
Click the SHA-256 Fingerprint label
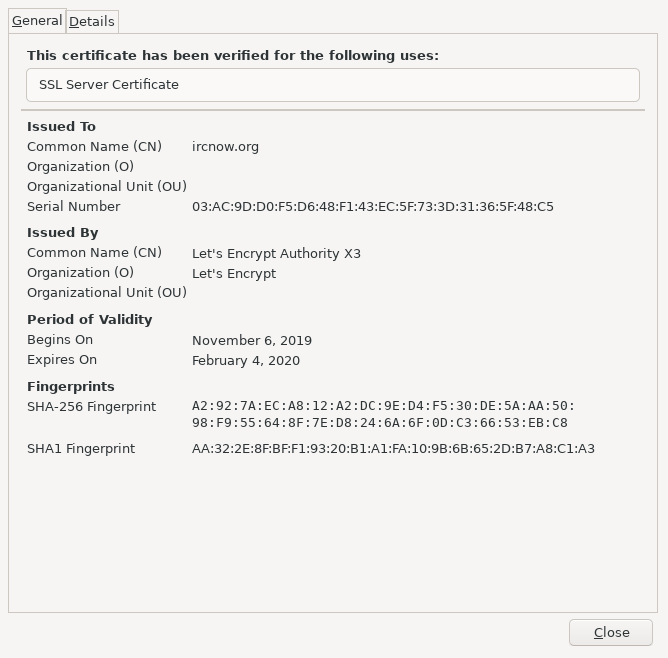click(x=92, y=407)
